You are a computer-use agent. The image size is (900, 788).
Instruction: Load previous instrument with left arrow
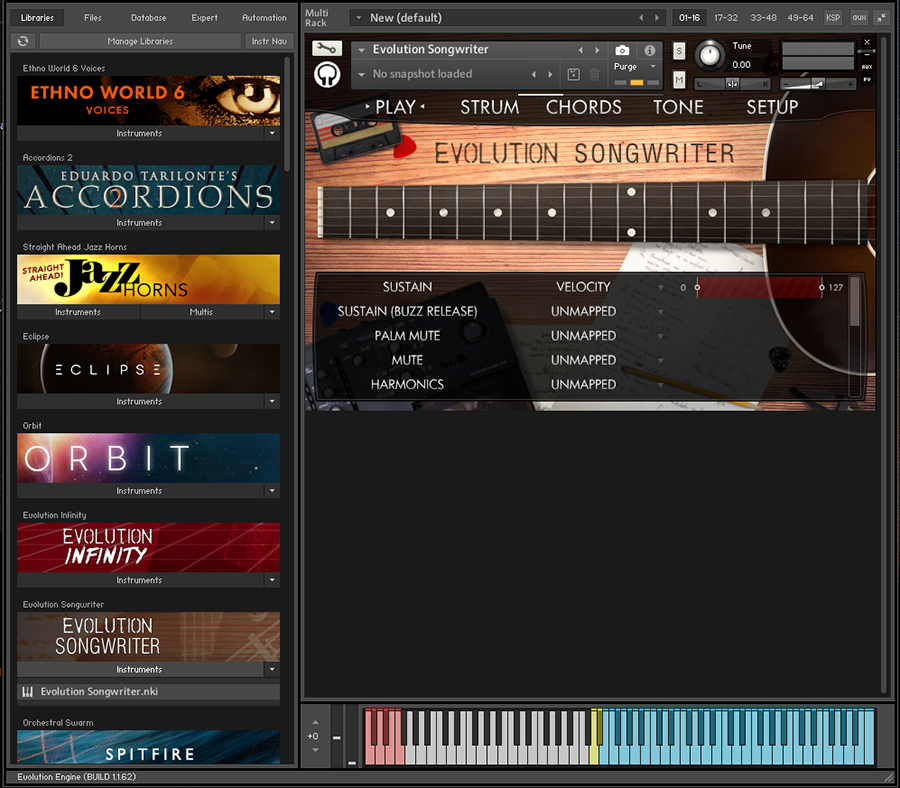[581, 50]
